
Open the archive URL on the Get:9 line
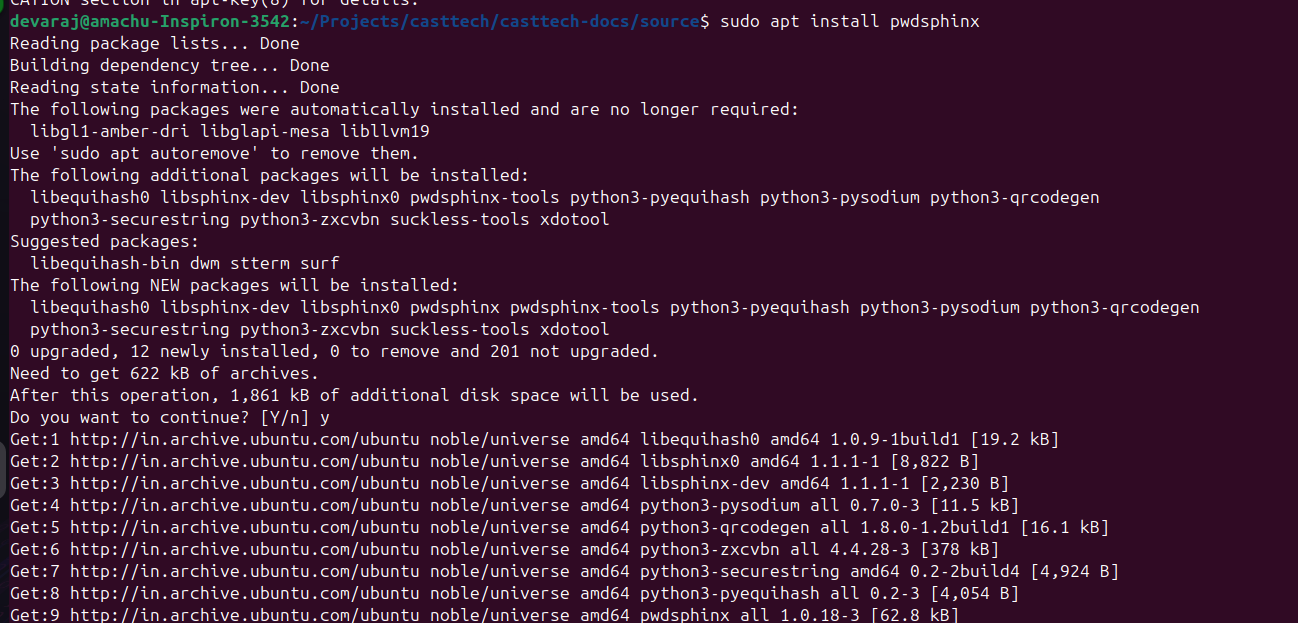(245, 615)
